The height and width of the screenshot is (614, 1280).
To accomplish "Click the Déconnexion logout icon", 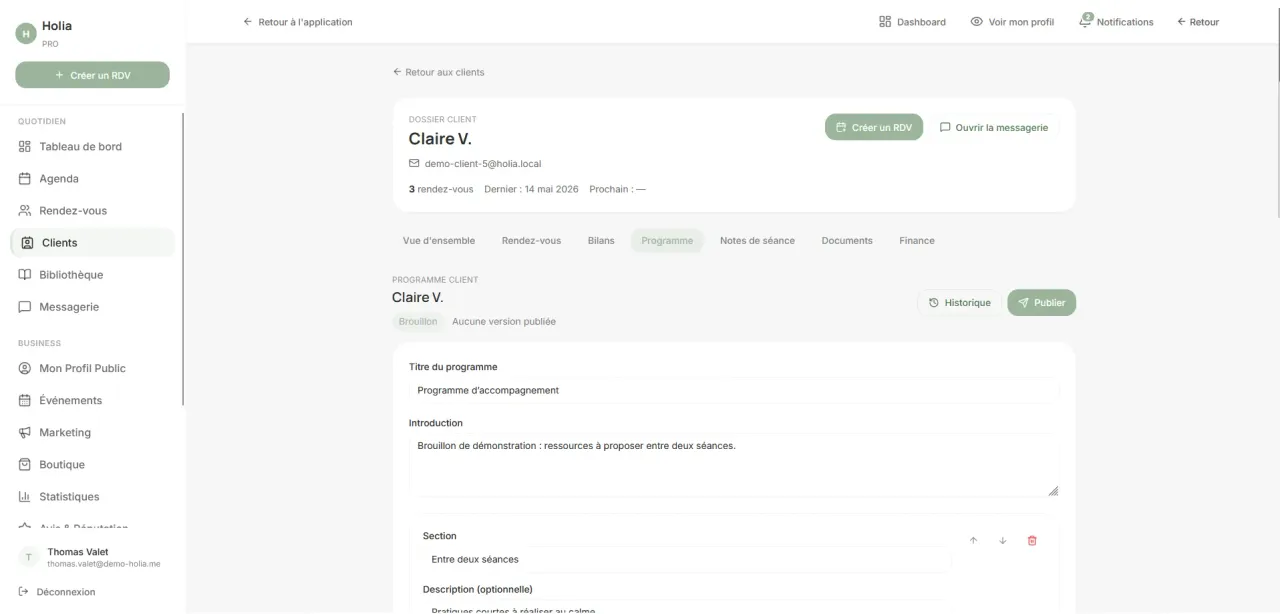I will (x=24, y=592).
